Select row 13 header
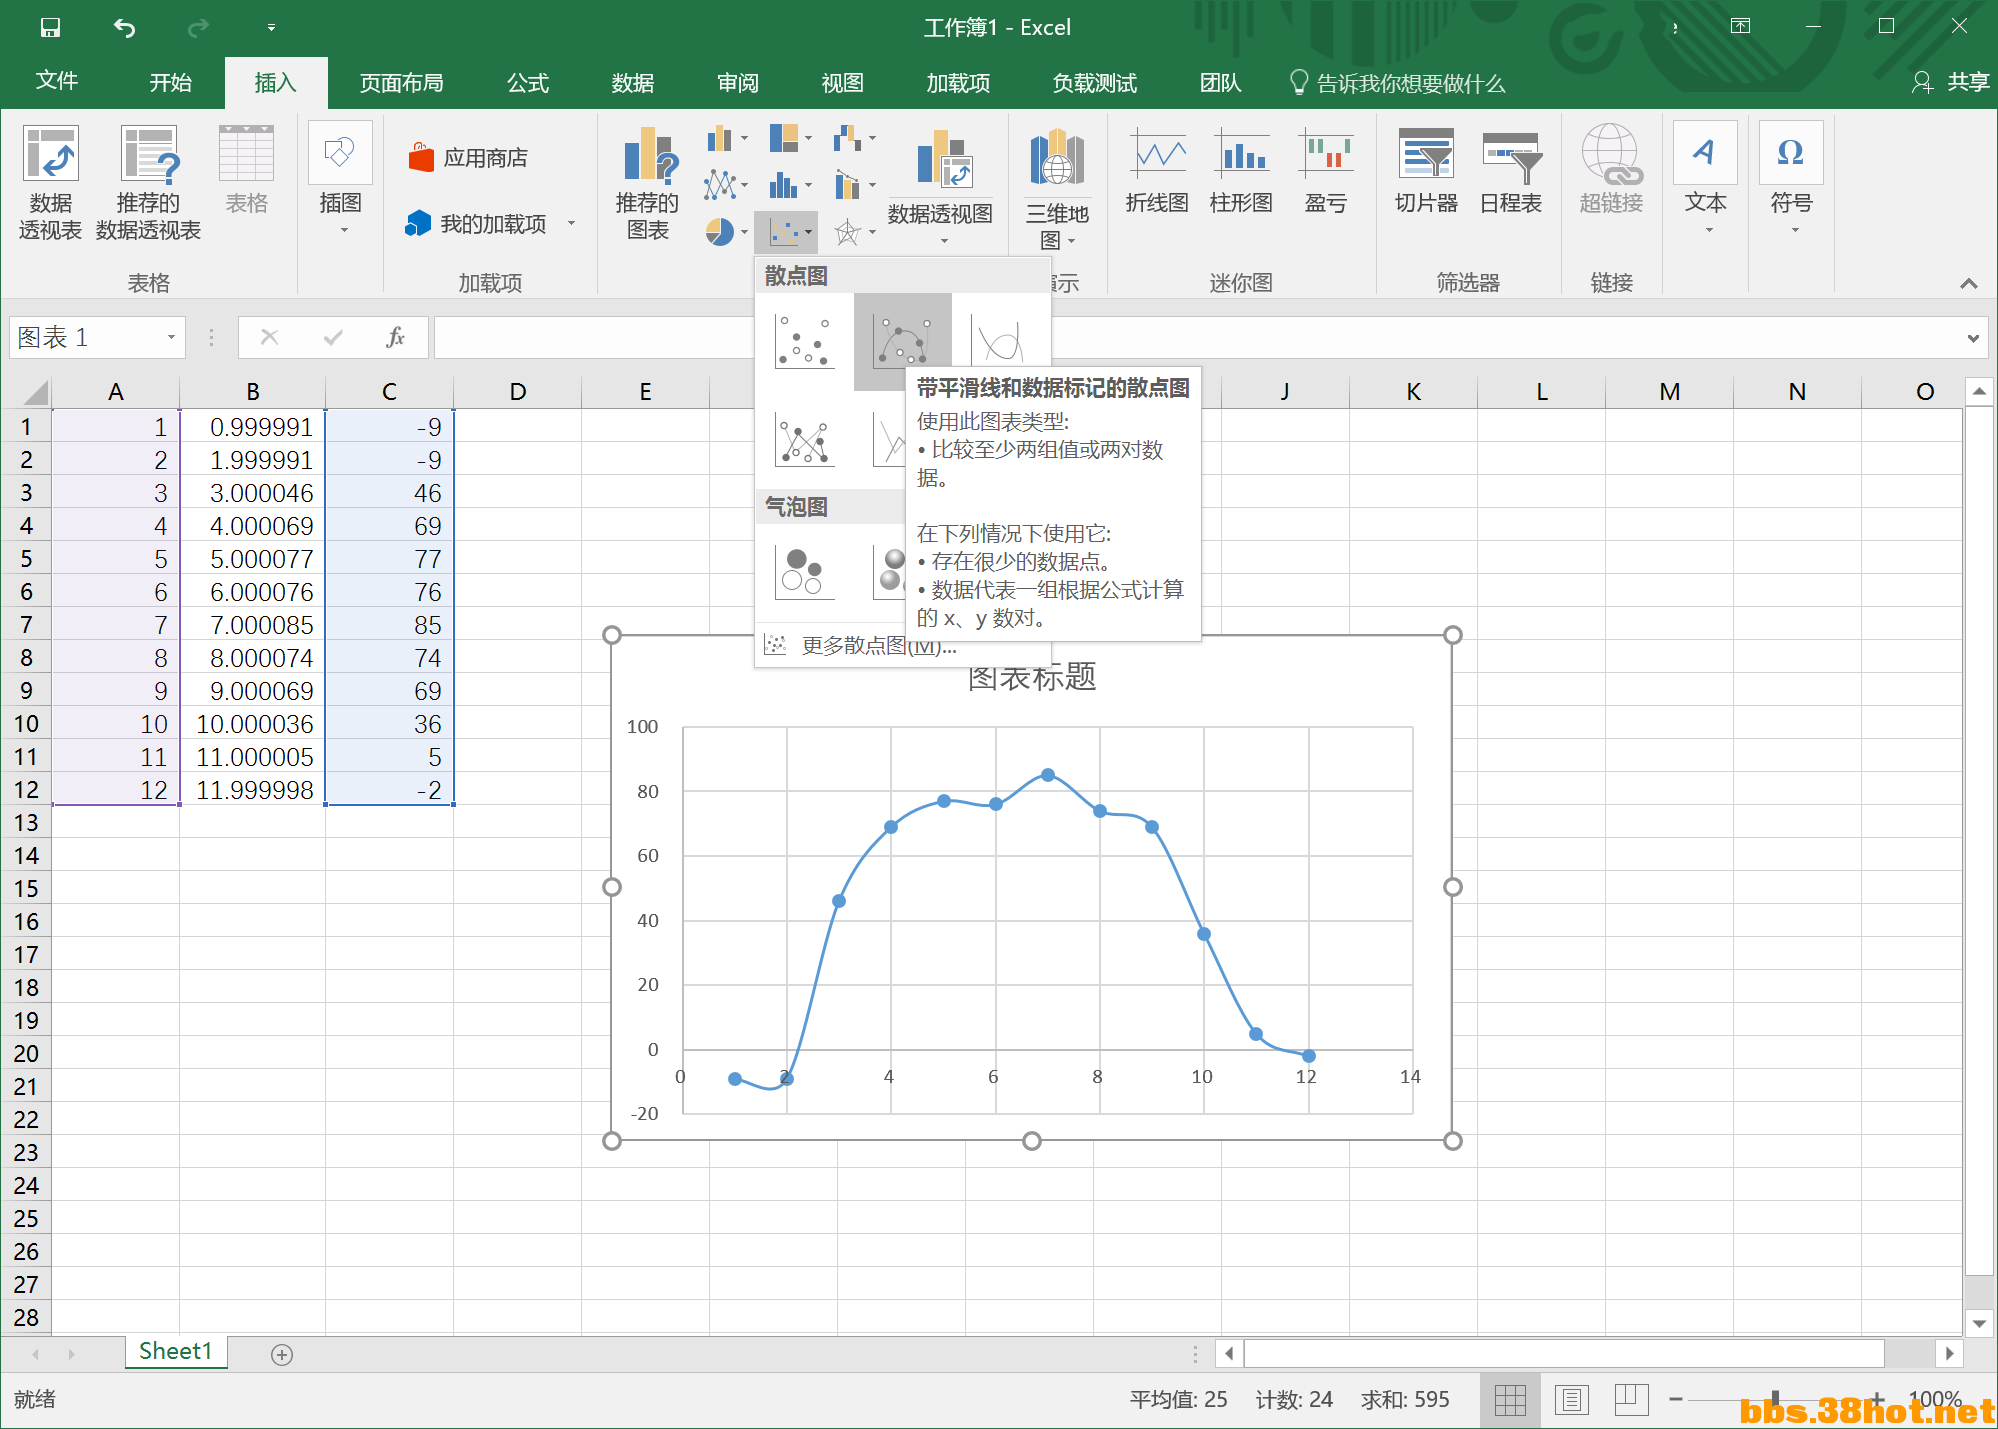Viewport: 1998px width, 1429px height. tap(26, 822)
